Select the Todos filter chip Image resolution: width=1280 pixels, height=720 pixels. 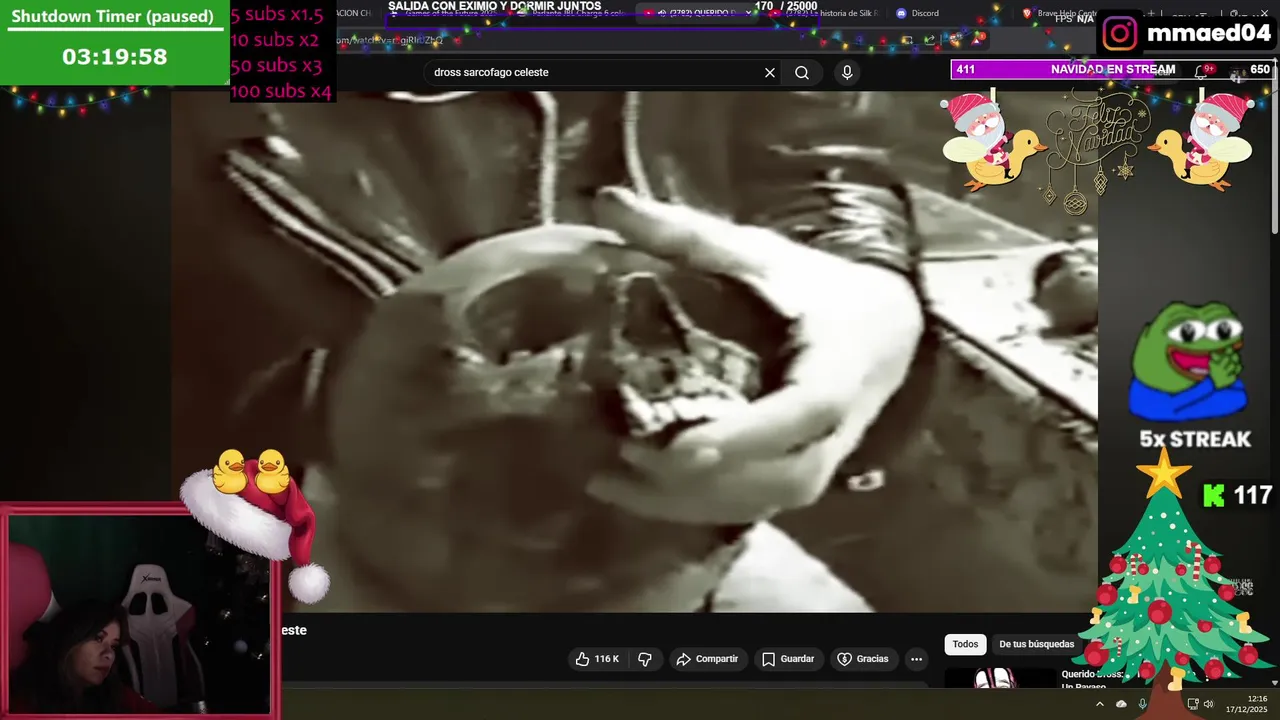(x=965, y=644)
